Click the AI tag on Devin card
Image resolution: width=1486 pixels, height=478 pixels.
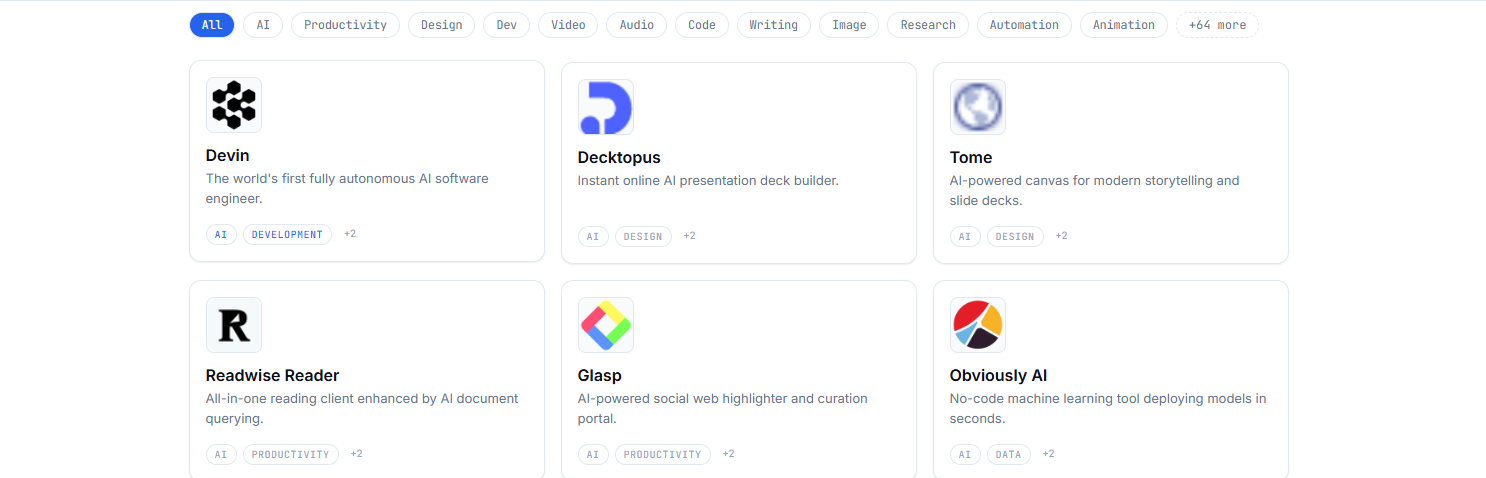coord(221,234)
